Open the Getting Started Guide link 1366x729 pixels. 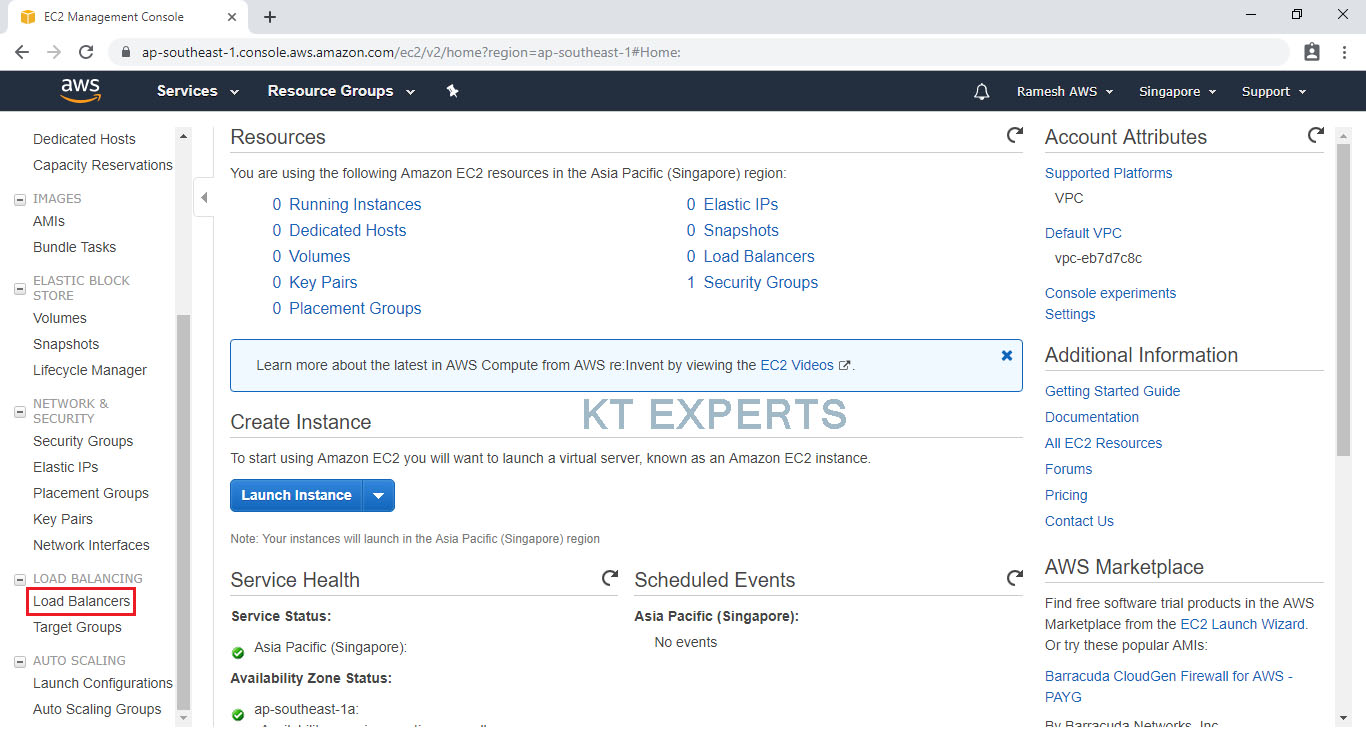1112,391
